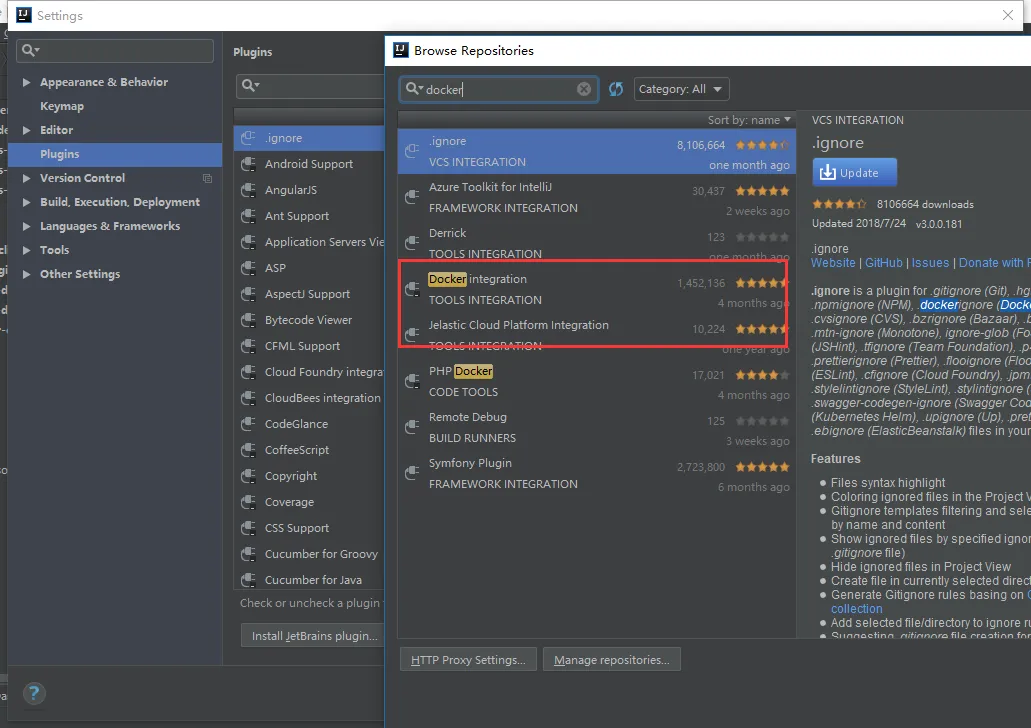This screenshot has width=1031, height=728.
Task: Click plugin icon of Docker integration result
Action: click(412, 289)
